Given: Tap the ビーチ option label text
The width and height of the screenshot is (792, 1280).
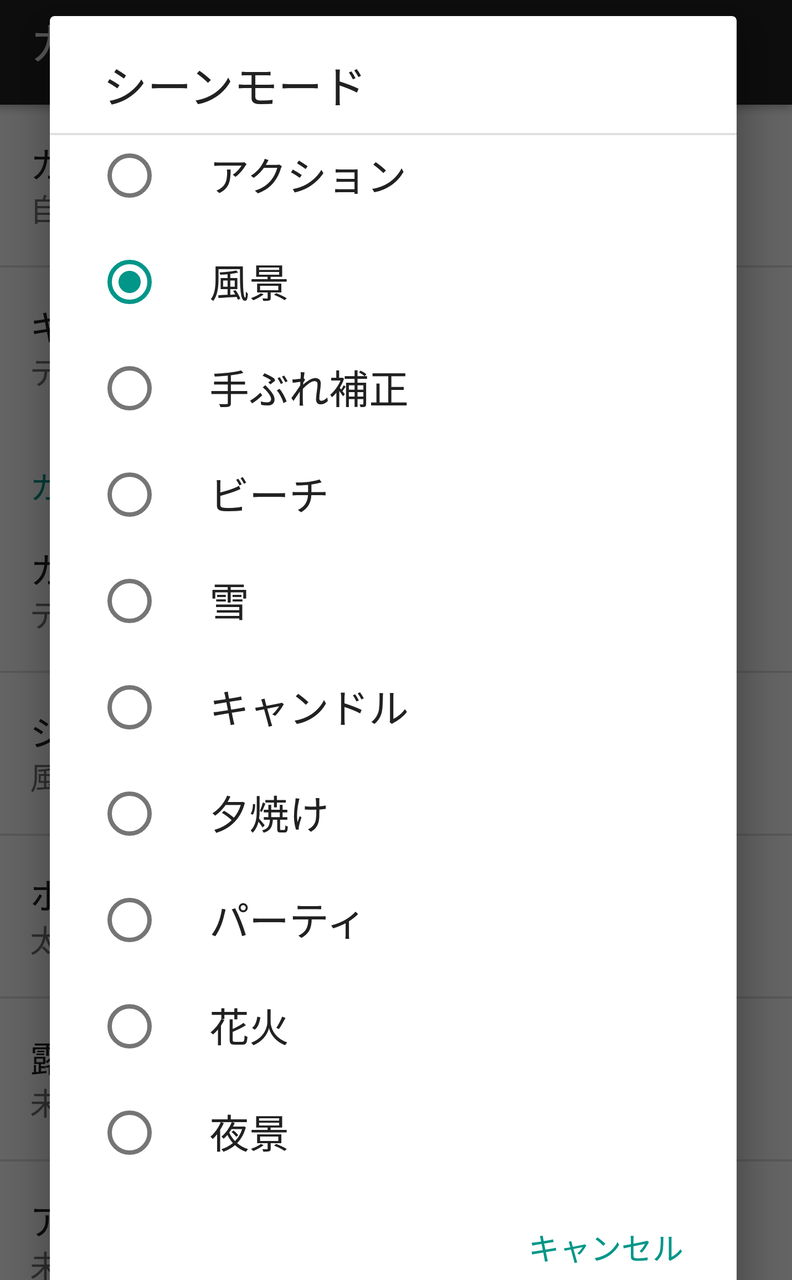Looking at the screenshot, I should (x=269, y=495).
